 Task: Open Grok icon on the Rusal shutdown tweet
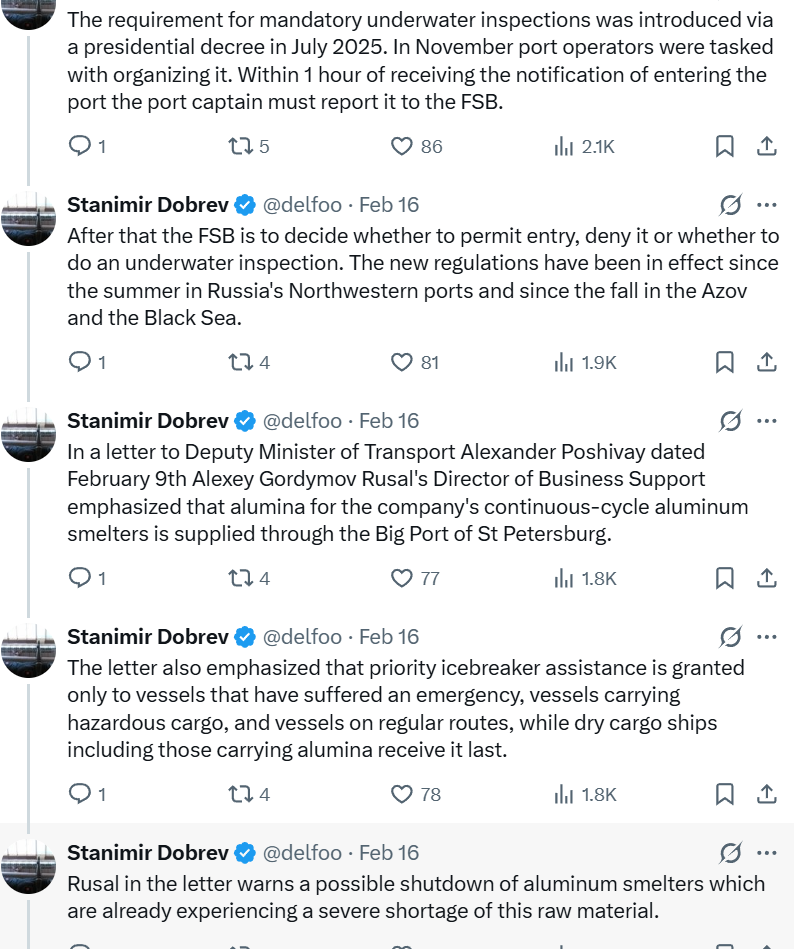coord(730,853)
